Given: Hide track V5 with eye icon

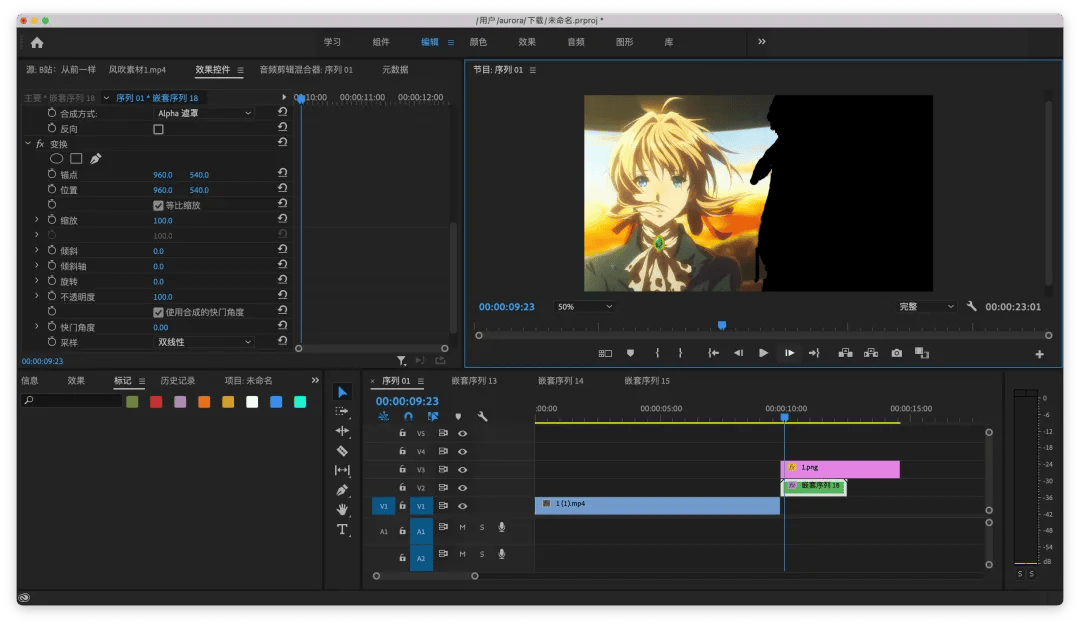Looking at the screenshot, I should [x=463, y=433].
